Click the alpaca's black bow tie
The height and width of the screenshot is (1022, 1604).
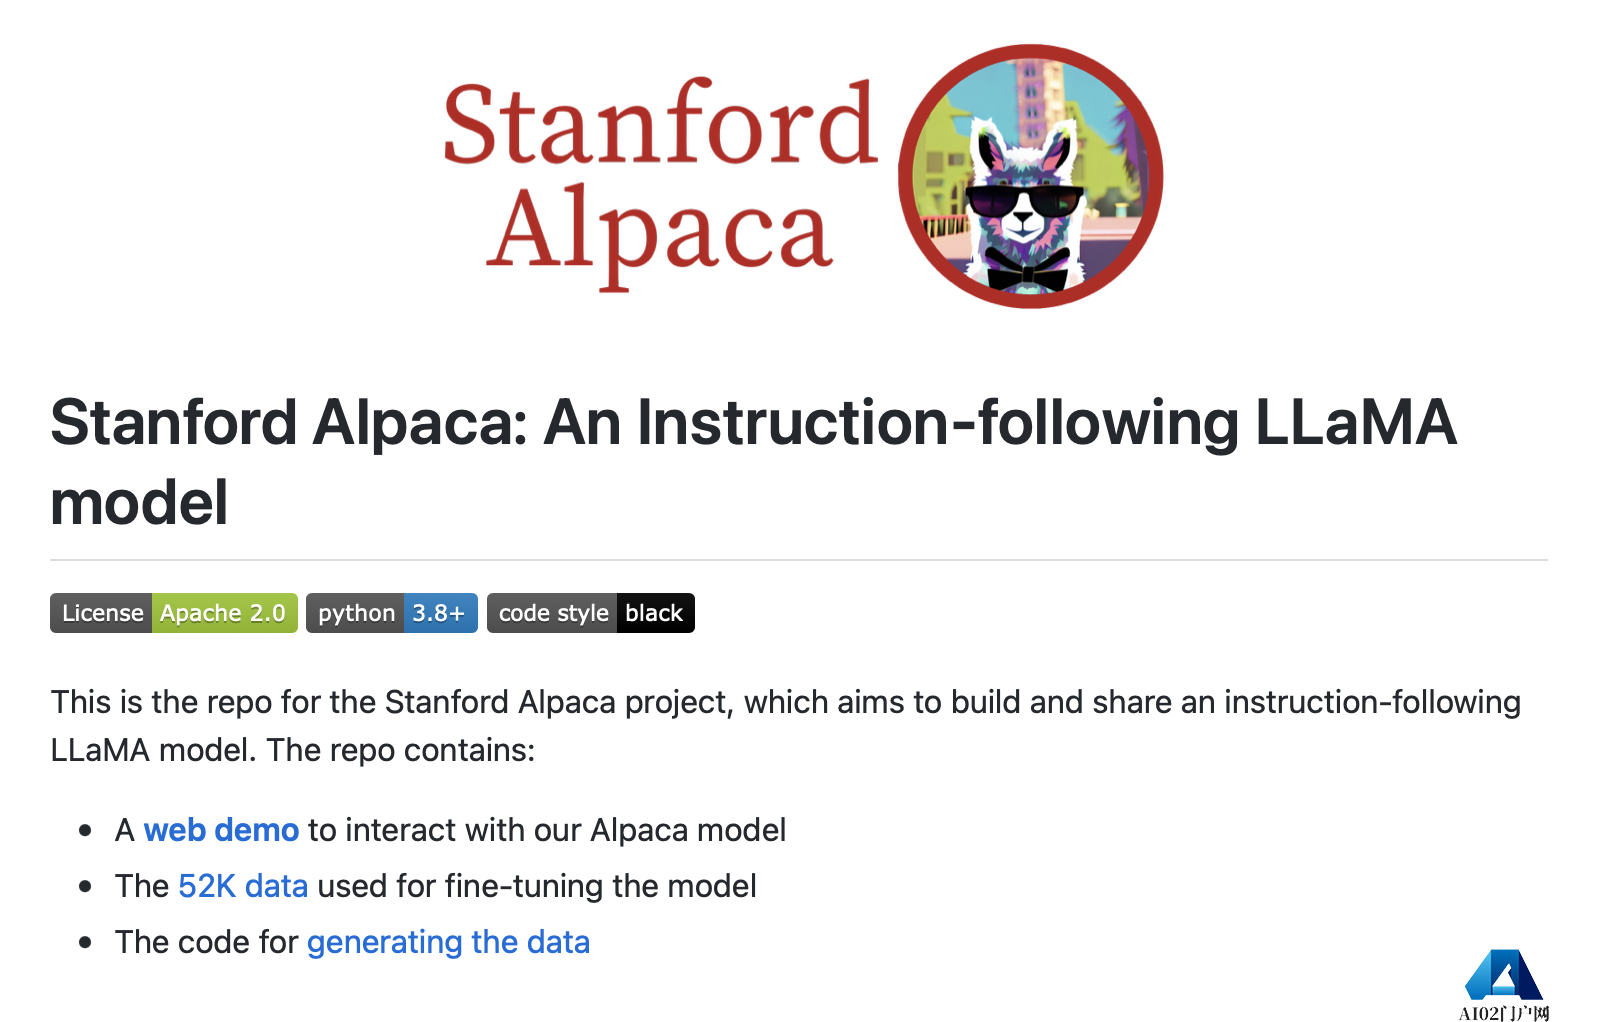pyautogui.click(x=1025, y=269)
